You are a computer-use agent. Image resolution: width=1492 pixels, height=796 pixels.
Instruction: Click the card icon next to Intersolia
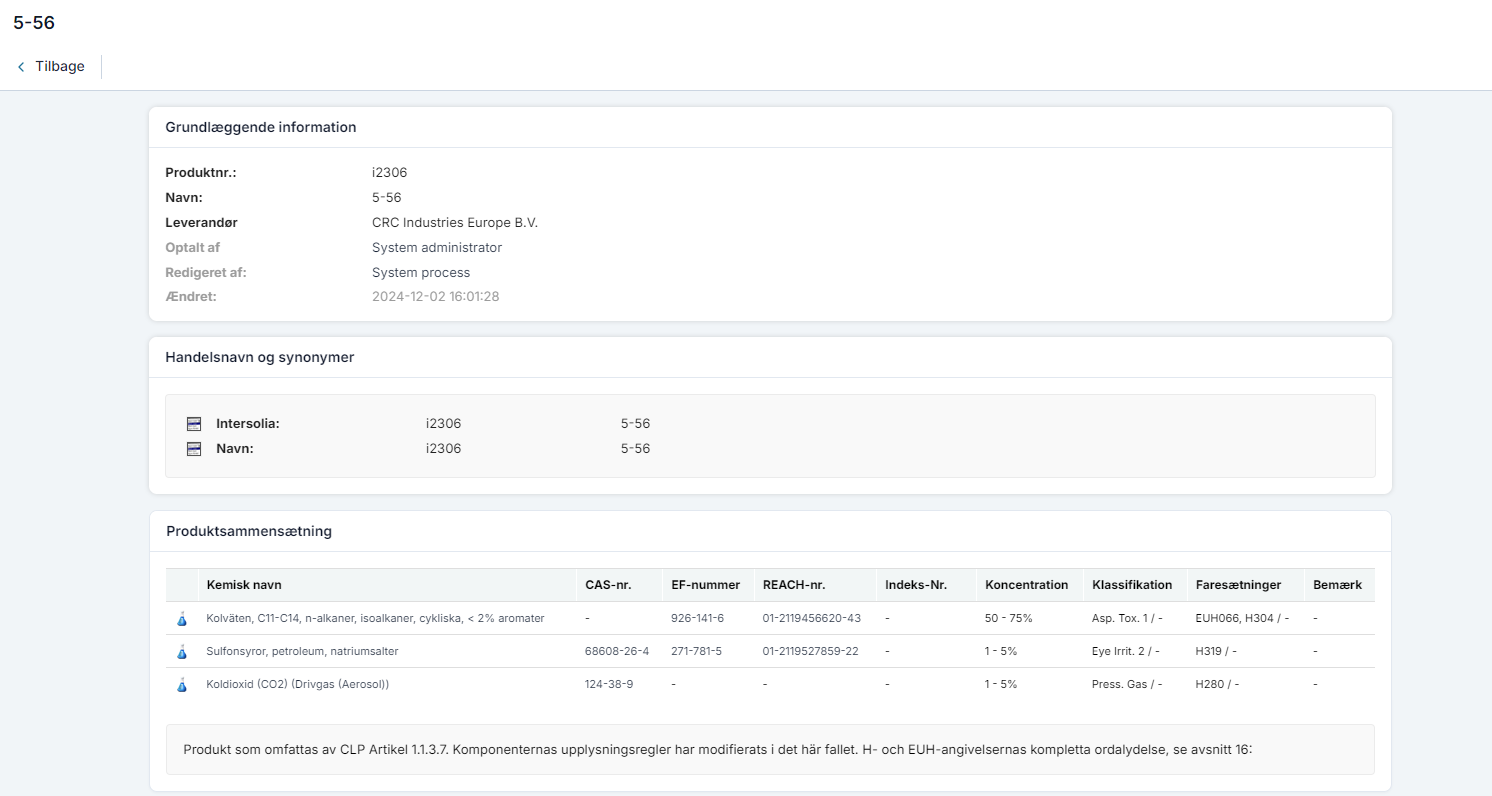(x=194, y=424)
